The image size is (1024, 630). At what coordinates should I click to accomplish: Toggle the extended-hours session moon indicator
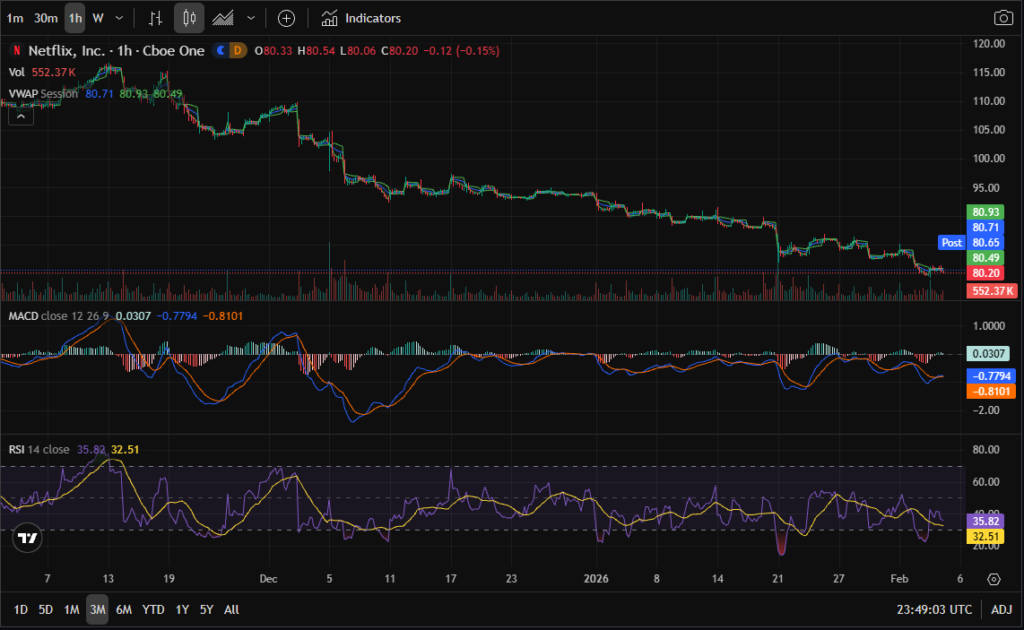pyautogui.click(x=220, y=50)
